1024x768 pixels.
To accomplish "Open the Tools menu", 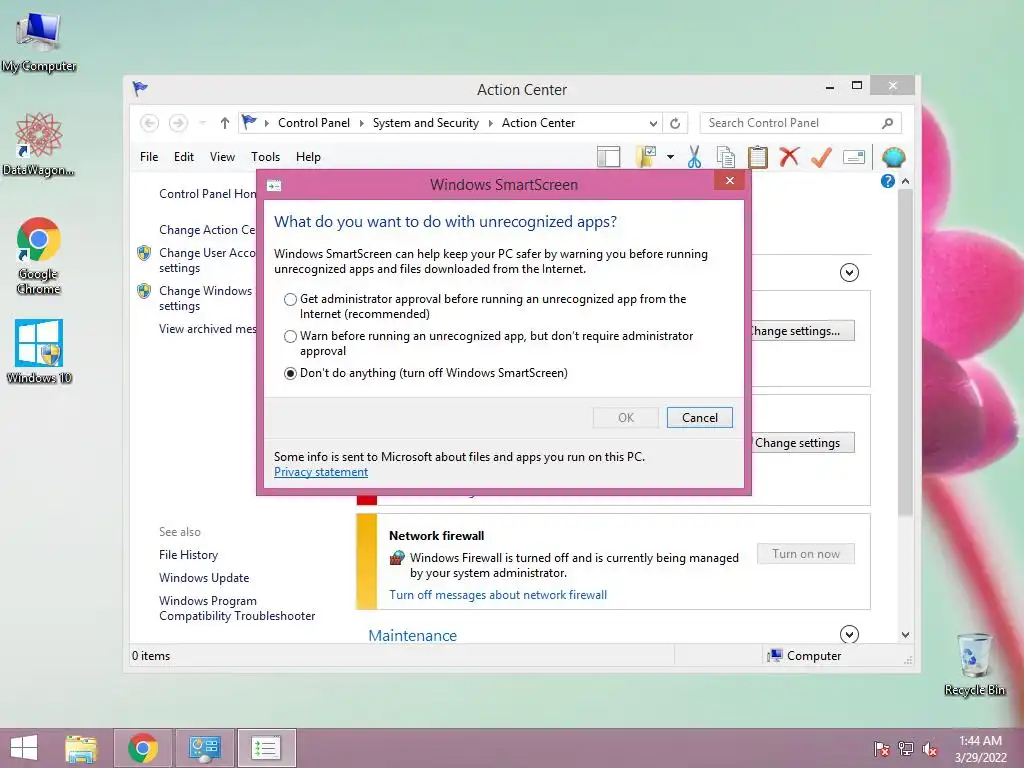I will click(265, 157).
